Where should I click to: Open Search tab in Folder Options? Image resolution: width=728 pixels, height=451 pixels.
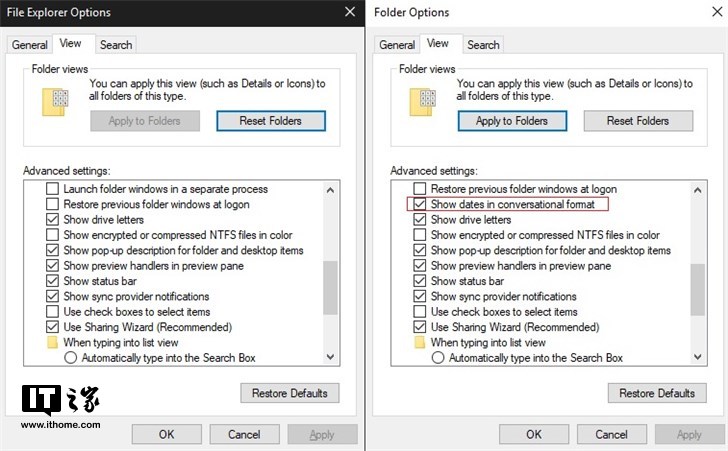pyautogui.click(x=483, y=45)
